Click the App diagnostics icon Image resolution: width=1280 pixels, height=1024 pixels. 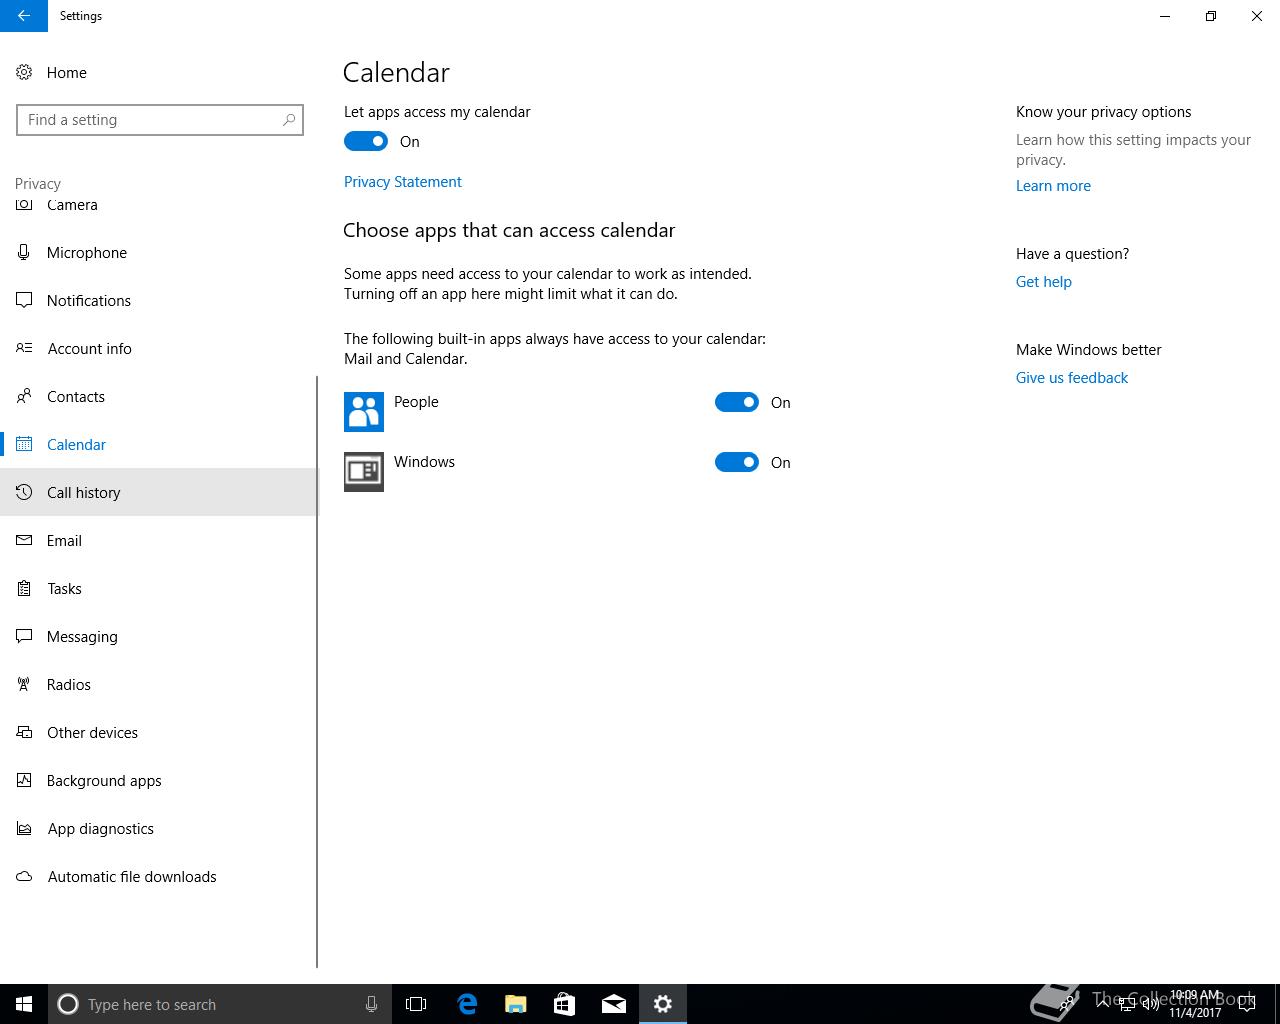[x=24, y=828]
